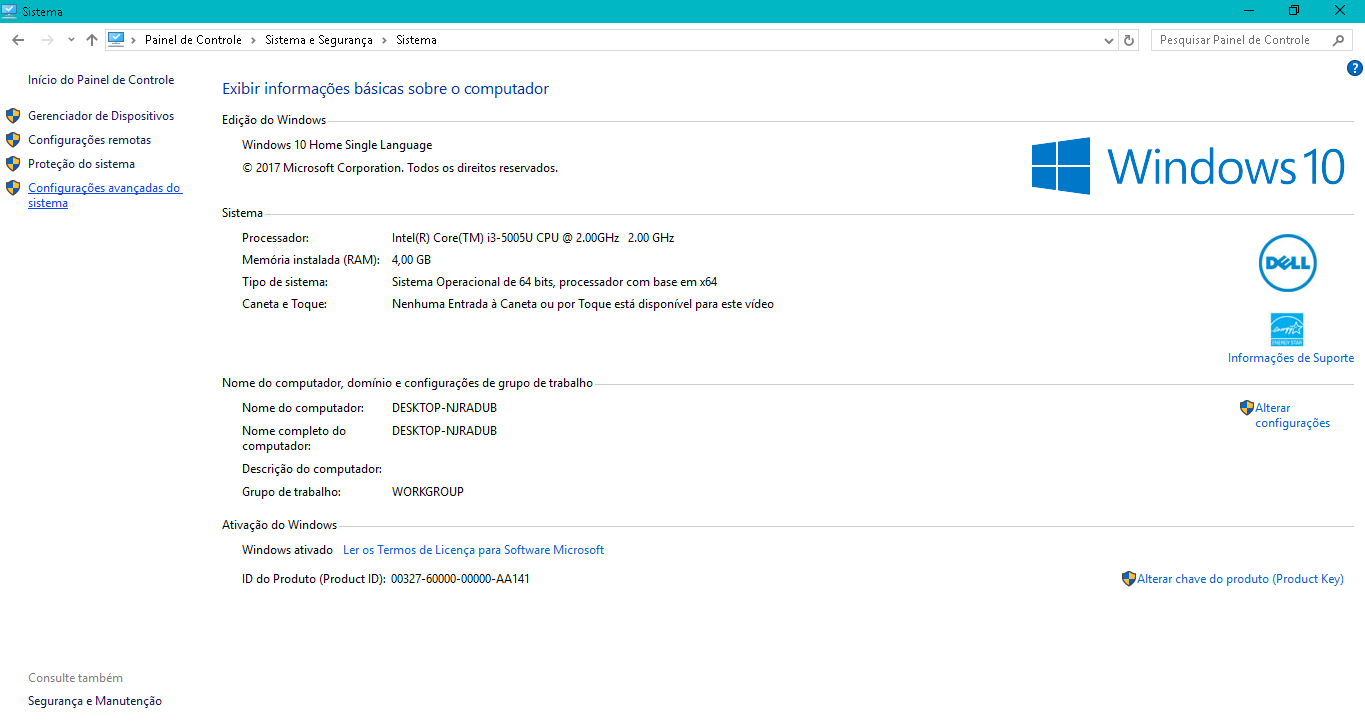Click processor text Intel(R) Core(TM) i3-5005U
Image resolution: width=1365 pixels, height=724 pixels.
click(x=533, y=238)
